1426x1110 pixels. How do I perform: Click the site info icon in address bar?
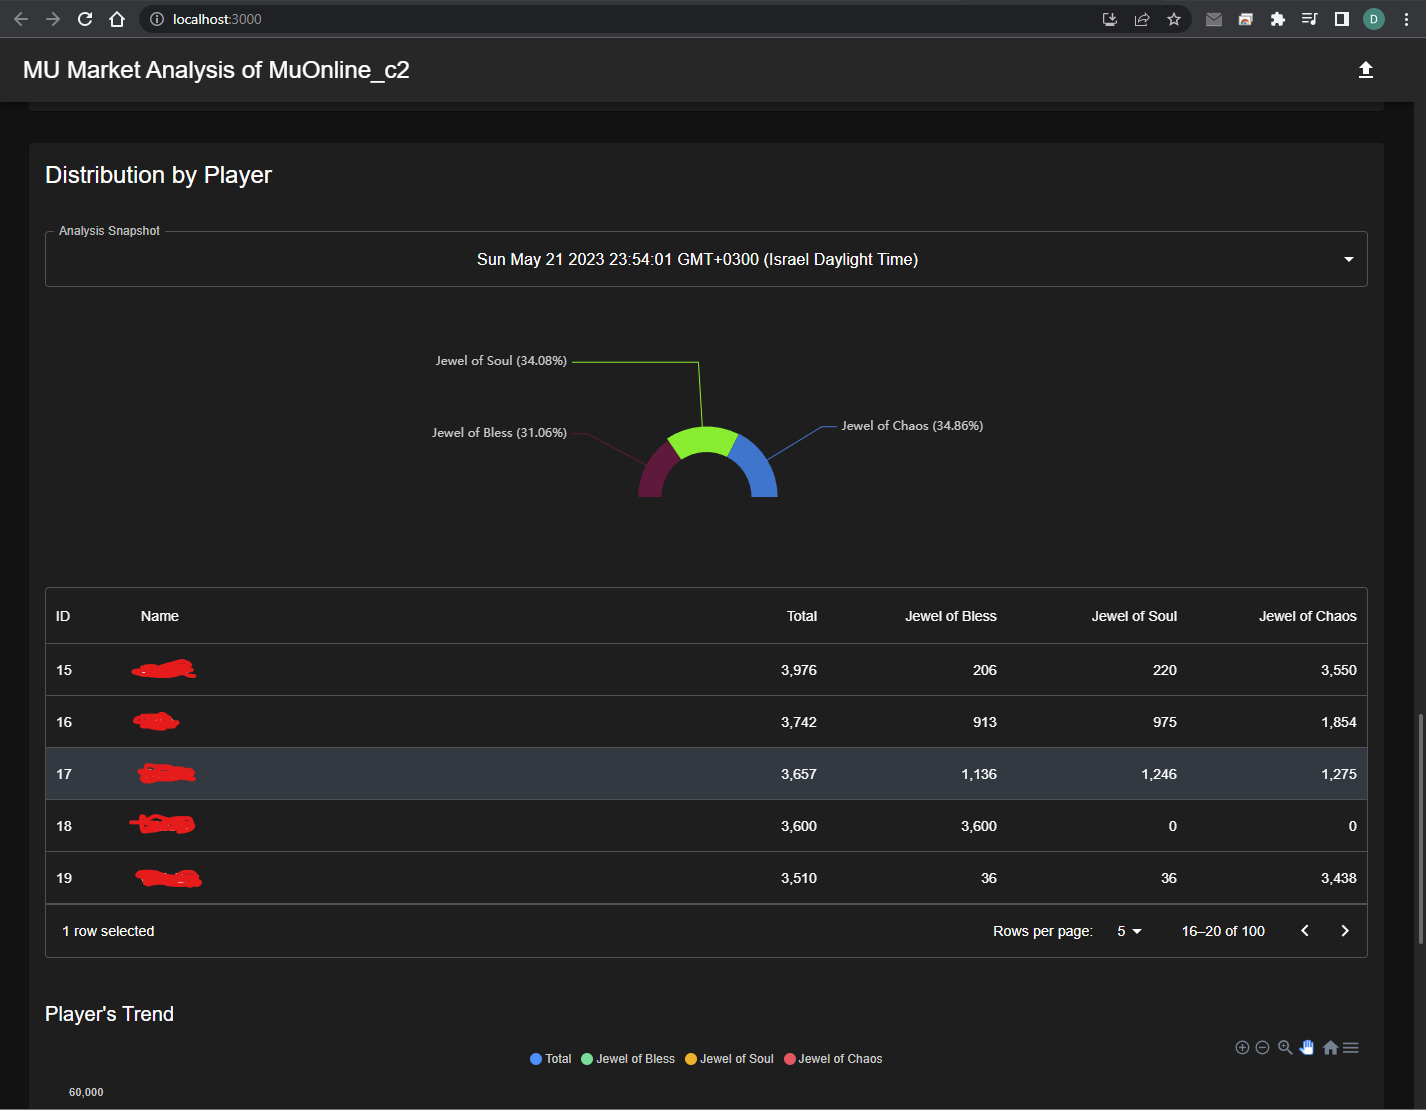tap(157, 19)
